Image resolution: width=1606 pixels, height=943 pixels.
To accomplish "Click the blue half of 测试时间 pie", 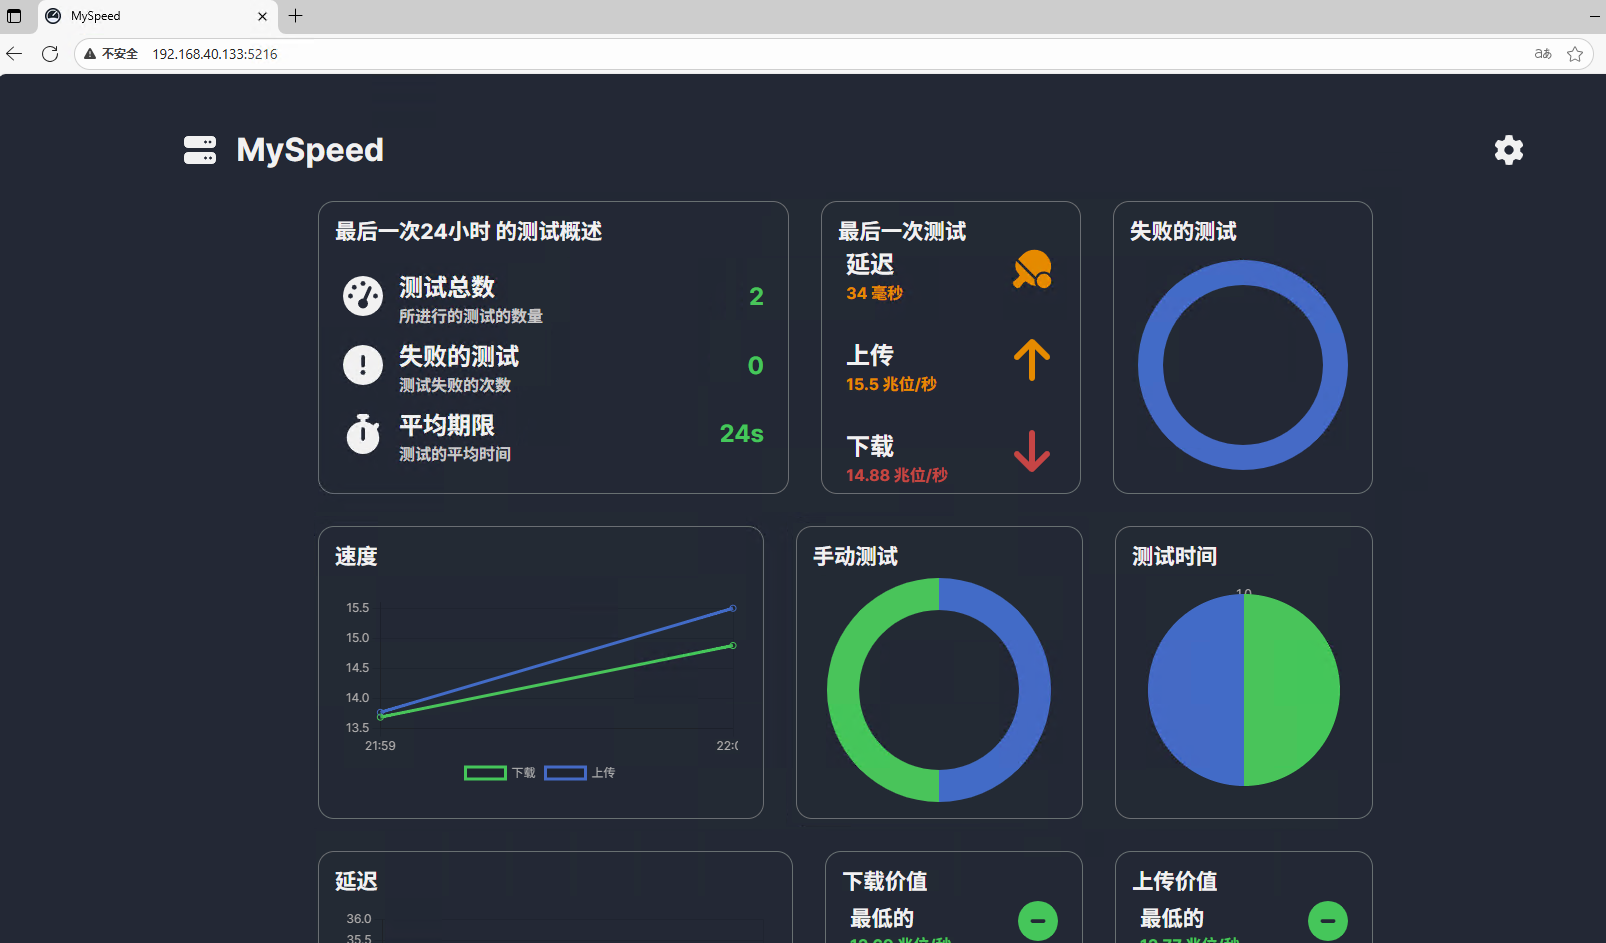I will click(1196, 690).
